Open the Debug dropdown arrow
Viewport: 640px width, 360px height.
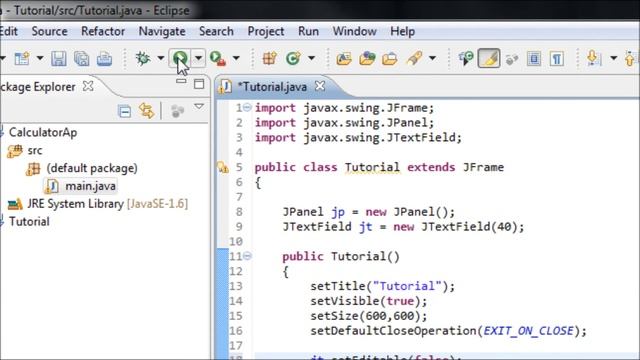pyautogui.click(x=161, y=58)
